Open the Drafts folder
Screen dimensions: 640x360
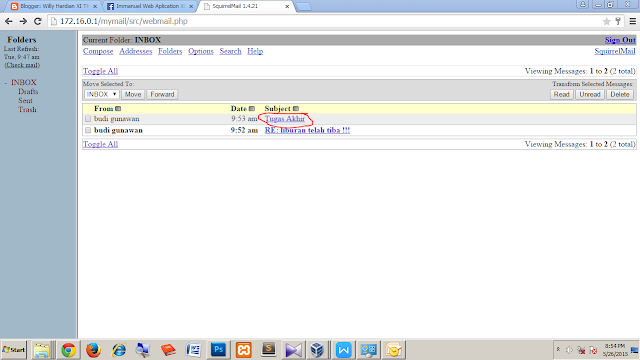tap(28, 91)
